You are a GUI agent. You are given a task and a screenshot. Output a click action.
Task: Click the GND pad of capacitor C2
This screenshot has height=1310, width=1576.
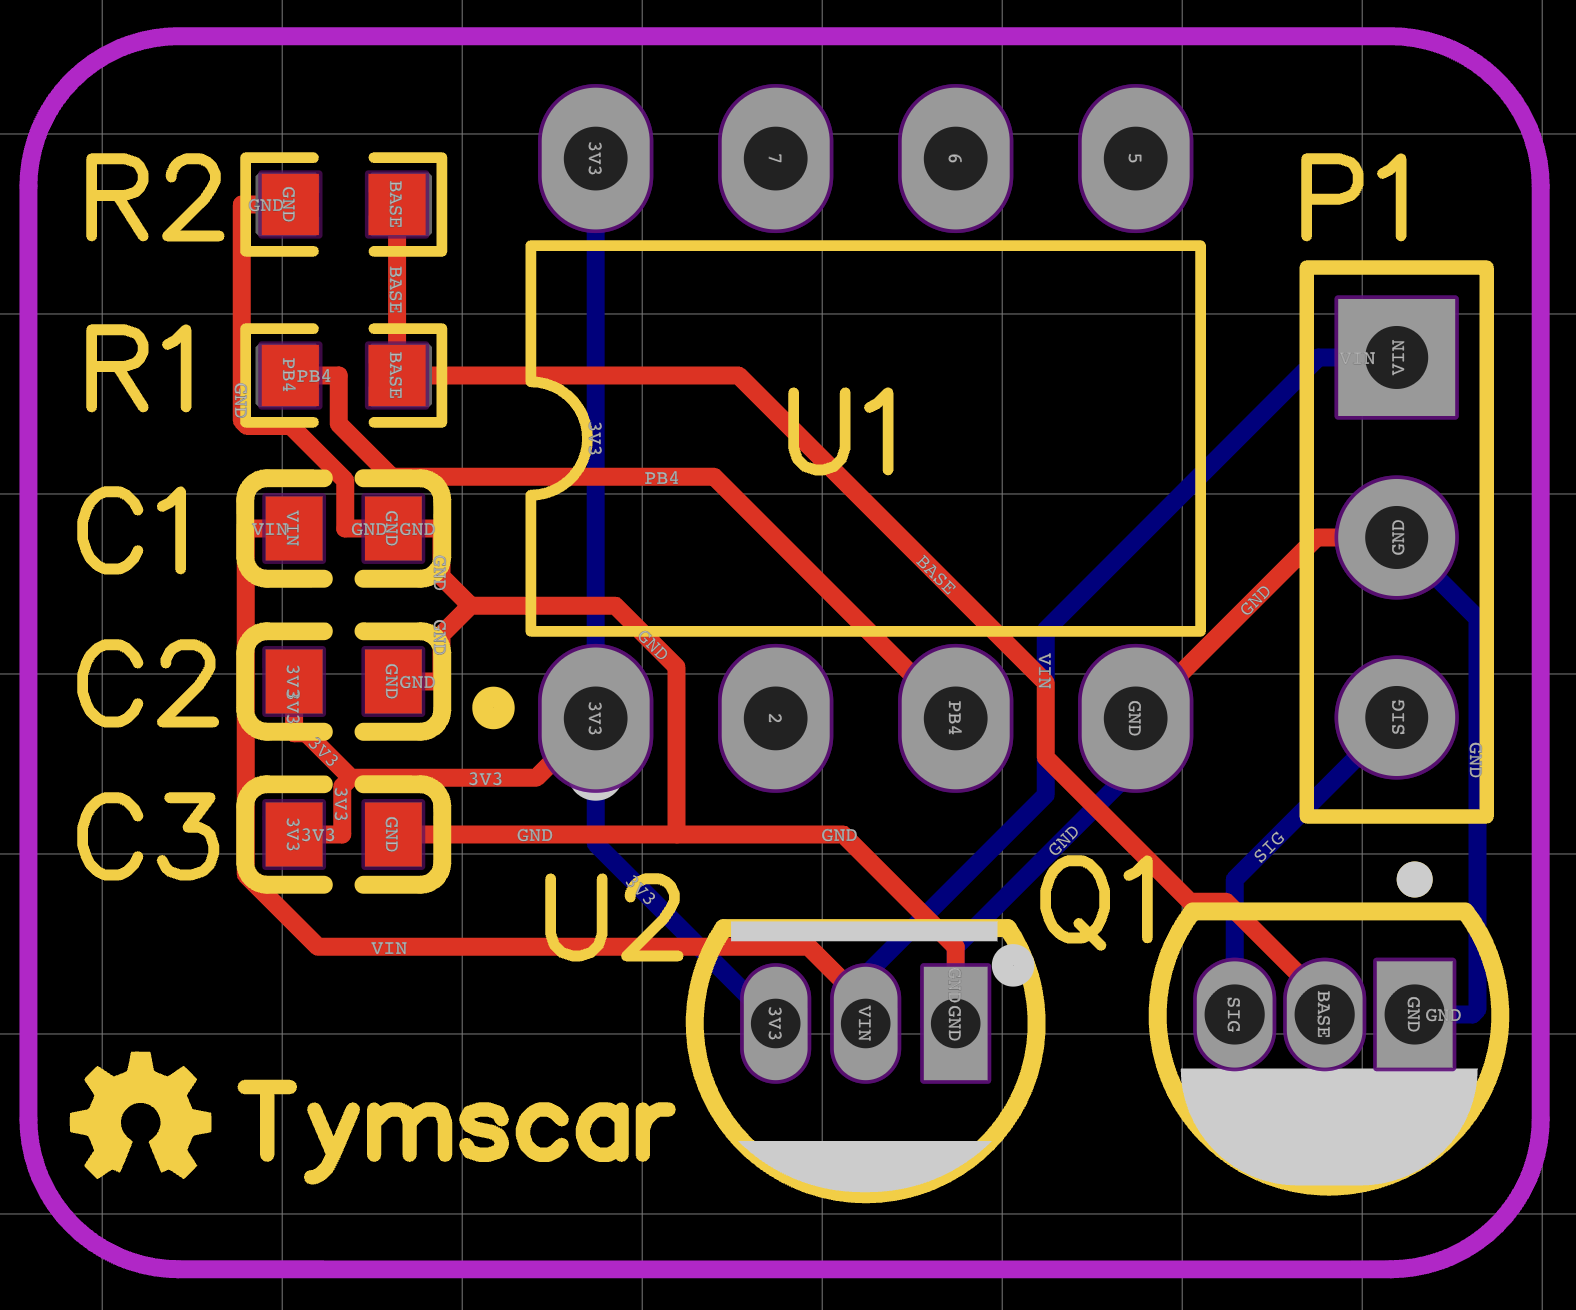(x=392, y=681)
